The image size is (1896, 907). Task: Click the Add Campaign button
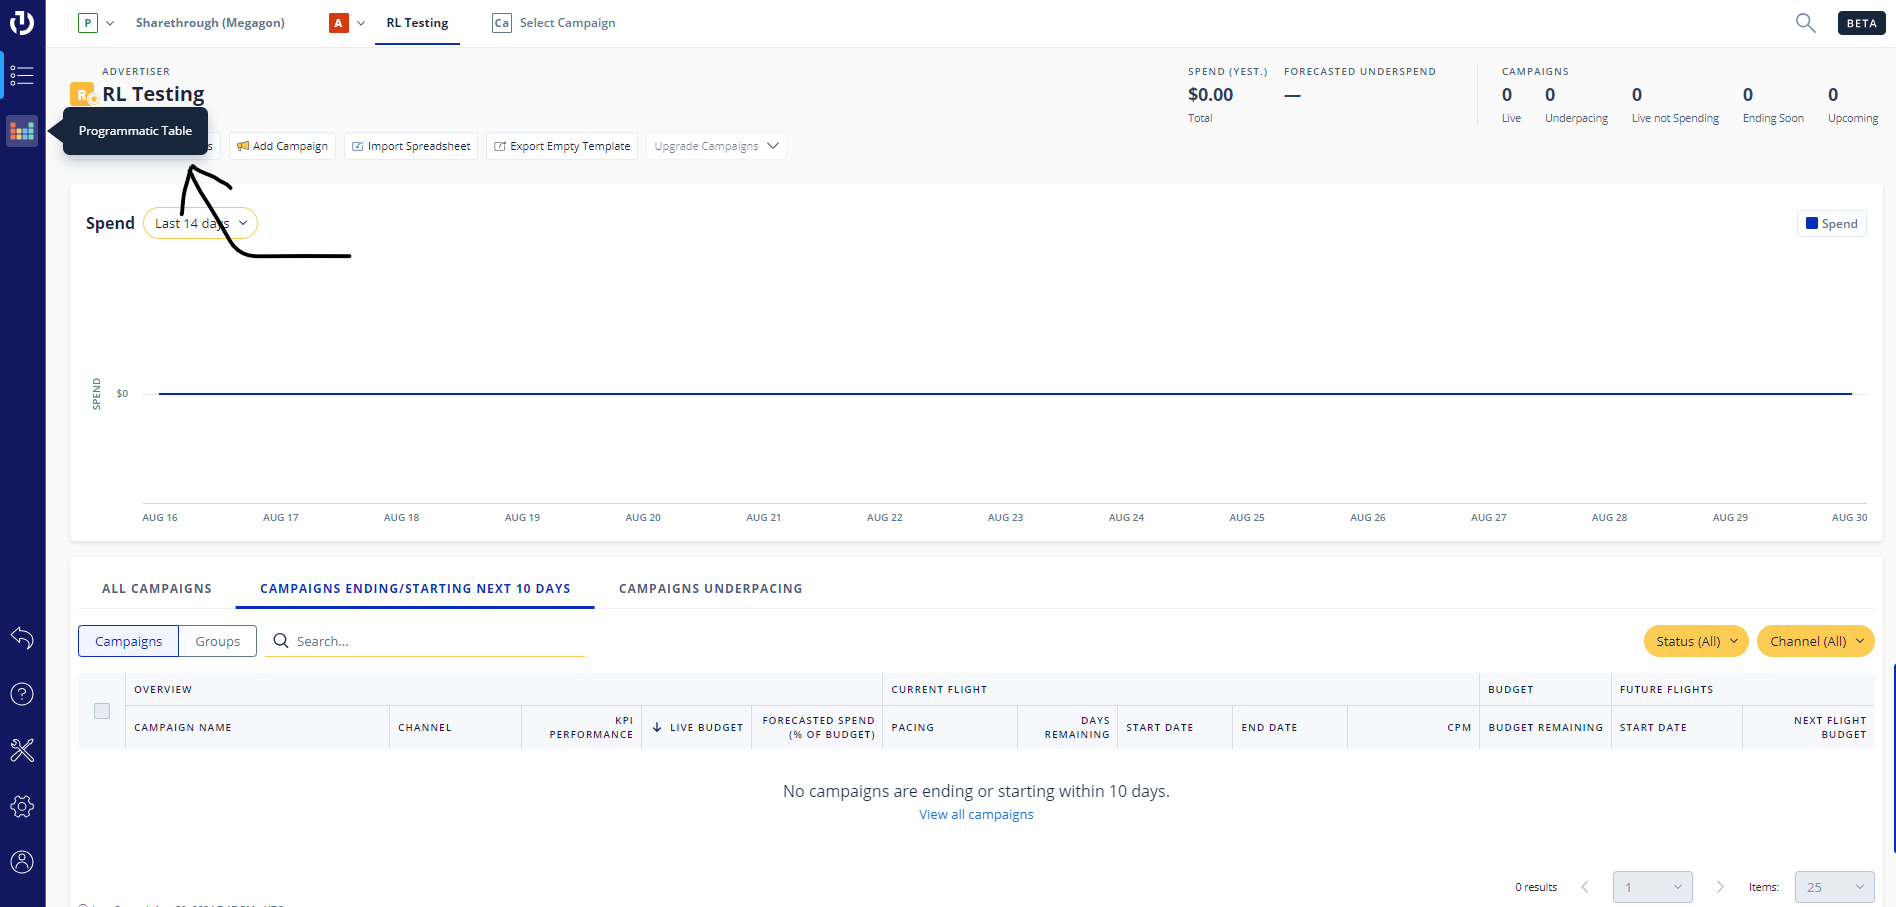(282, 146)
